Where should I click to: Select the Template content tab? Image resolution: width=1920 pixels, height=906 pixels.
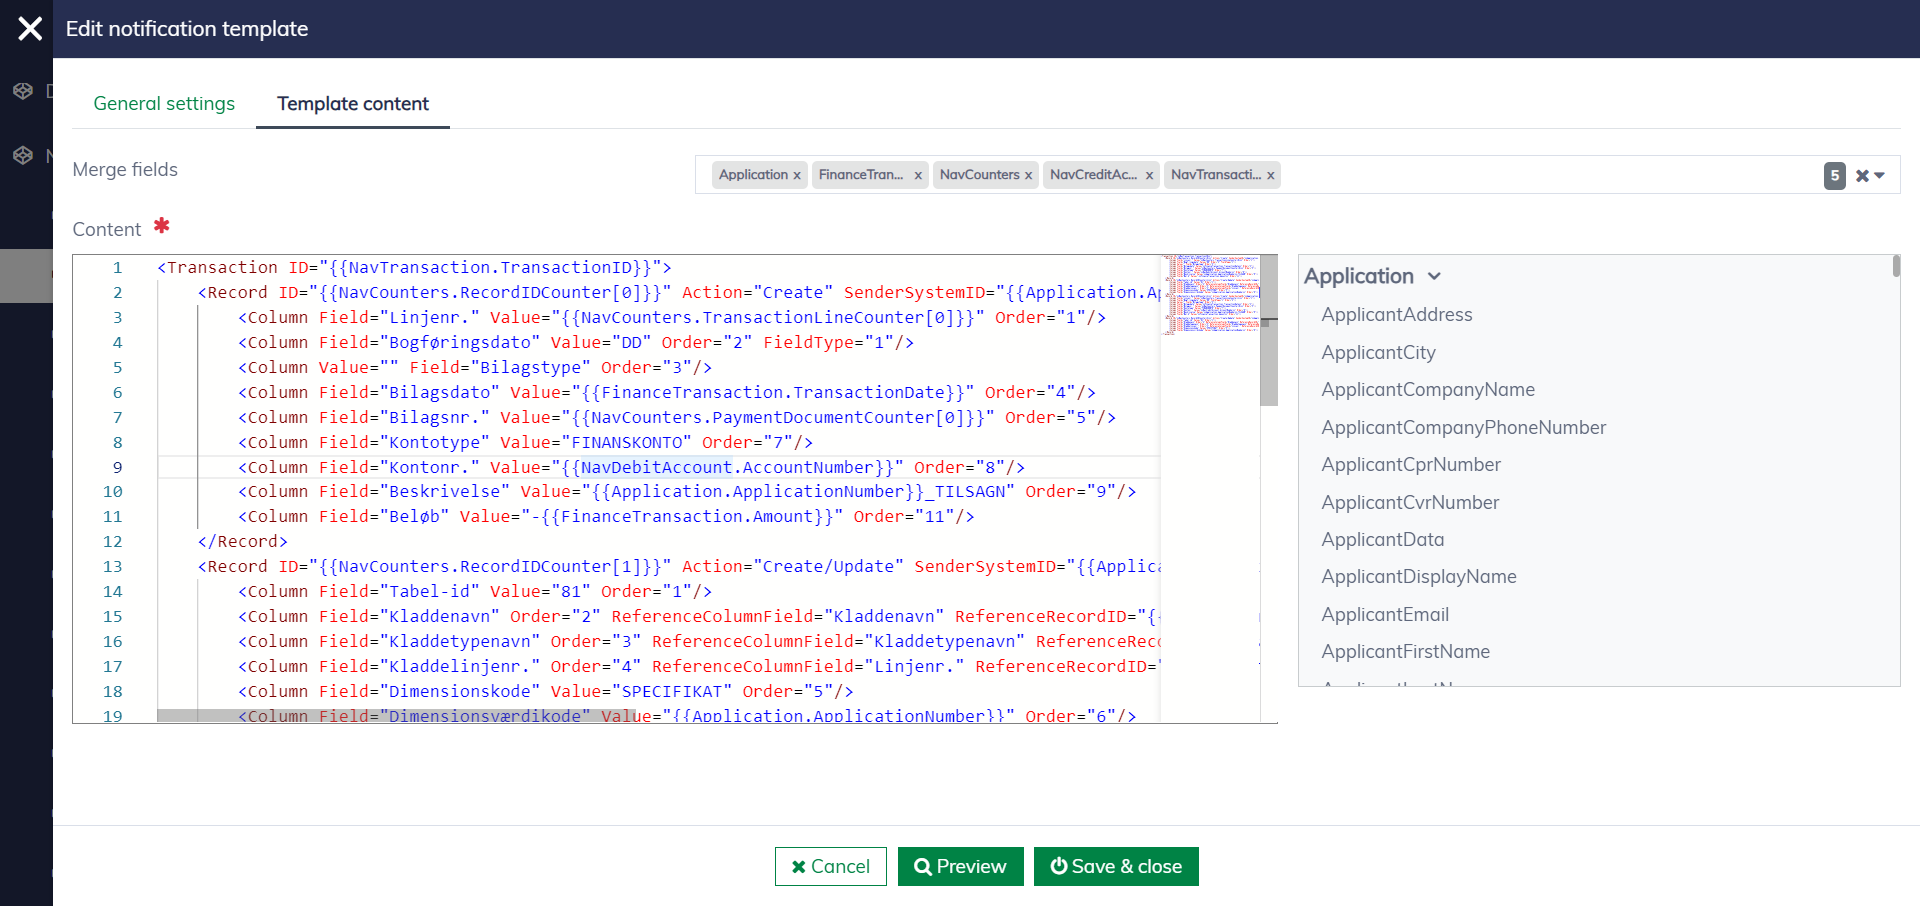[353, 104]
